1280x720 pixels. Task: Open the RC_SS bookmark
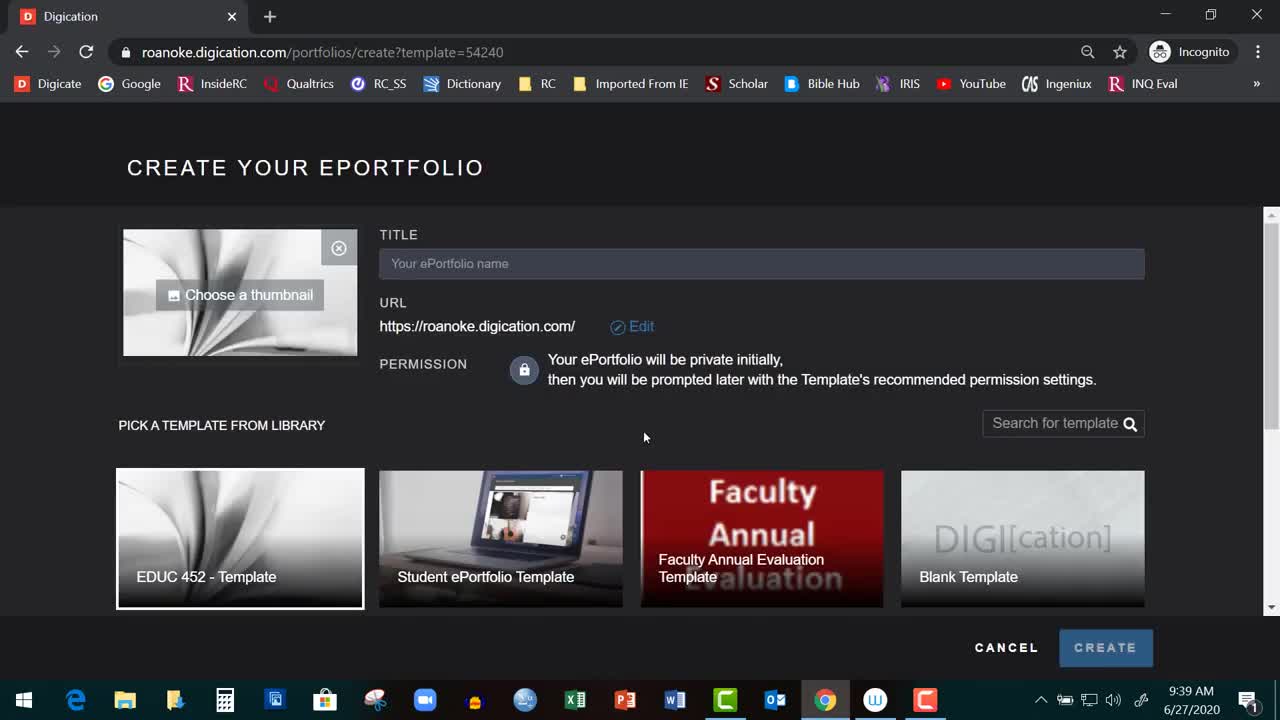tap(379, 84)
